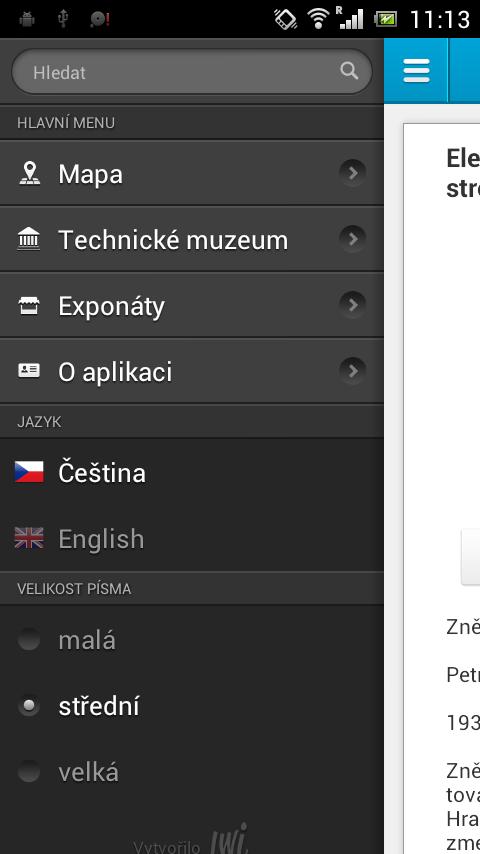Image resolution: width=480 pixels, height=854 pixels.
Task: Switch language to English
Action: [192, 538]
